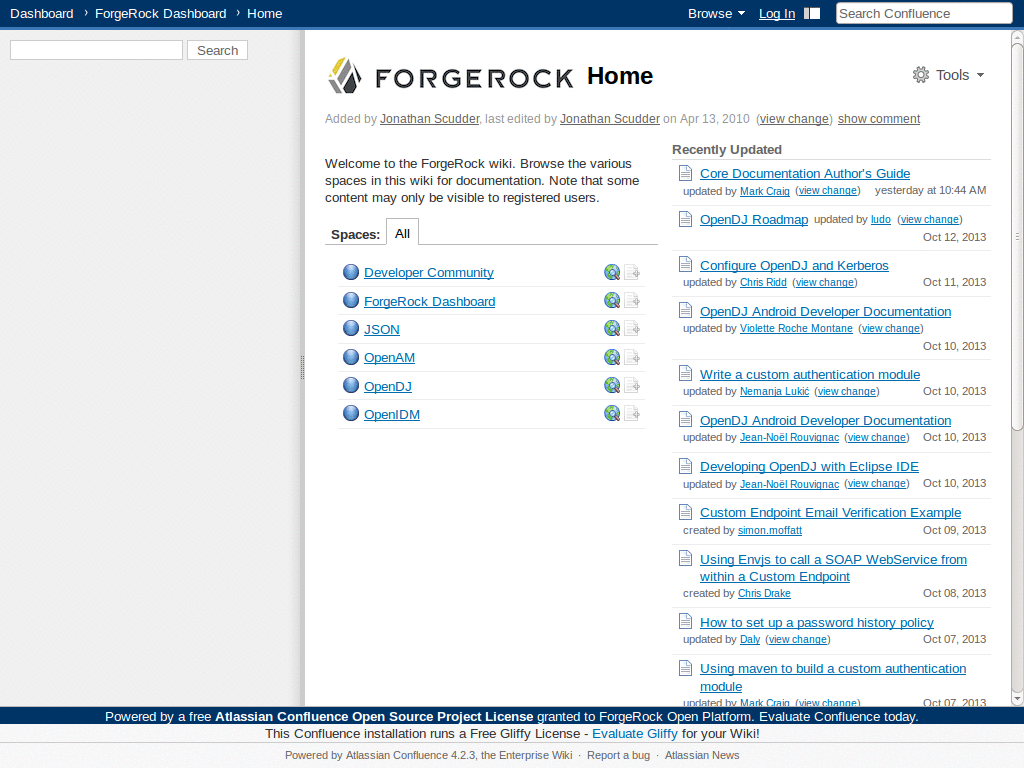Click page icon next to Configure OpenDJ and Kerberos
Viewport: 1024px width, 768px height.
pos(685,264)
